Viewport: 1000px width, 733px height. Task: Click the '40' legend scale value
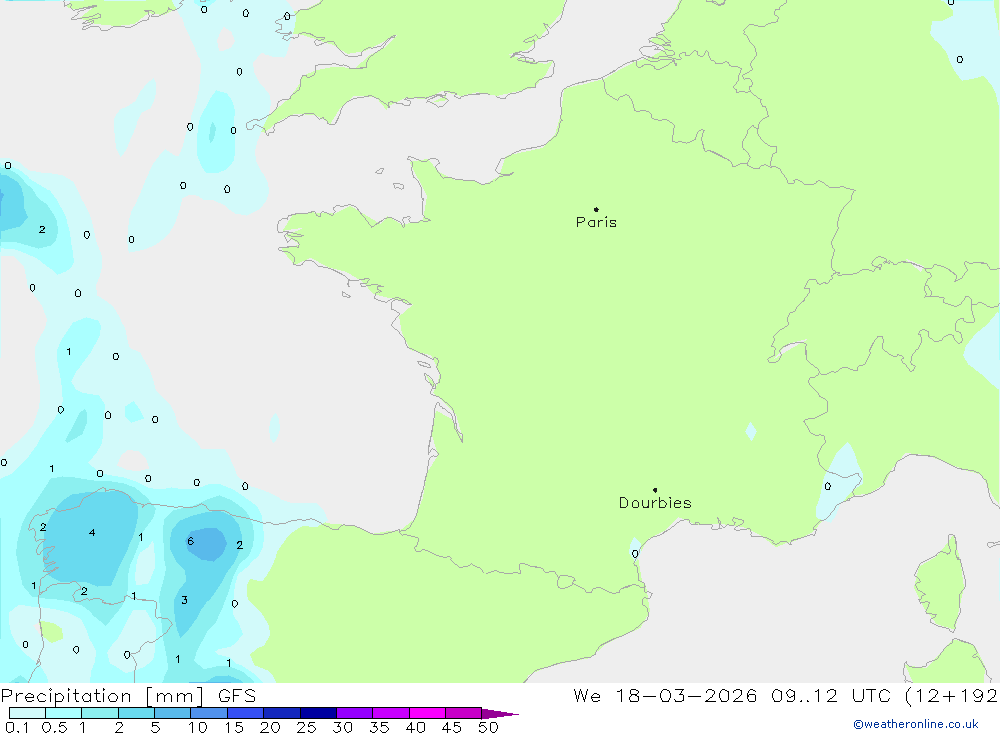tap(415, 727)
